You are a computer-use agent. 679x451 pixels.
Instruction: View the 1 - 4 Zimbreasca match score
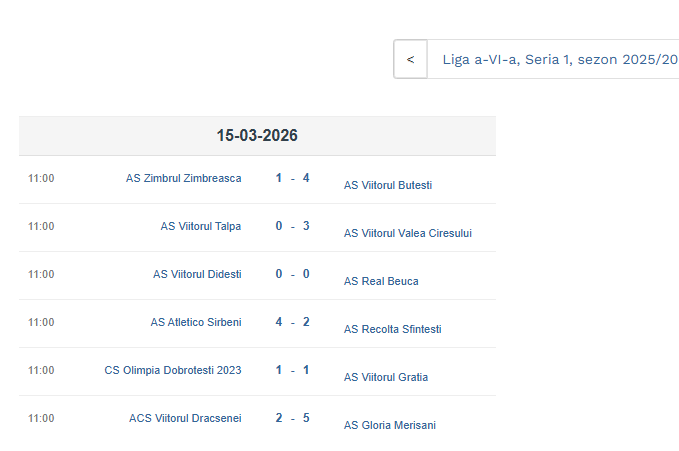coord(293,178)
